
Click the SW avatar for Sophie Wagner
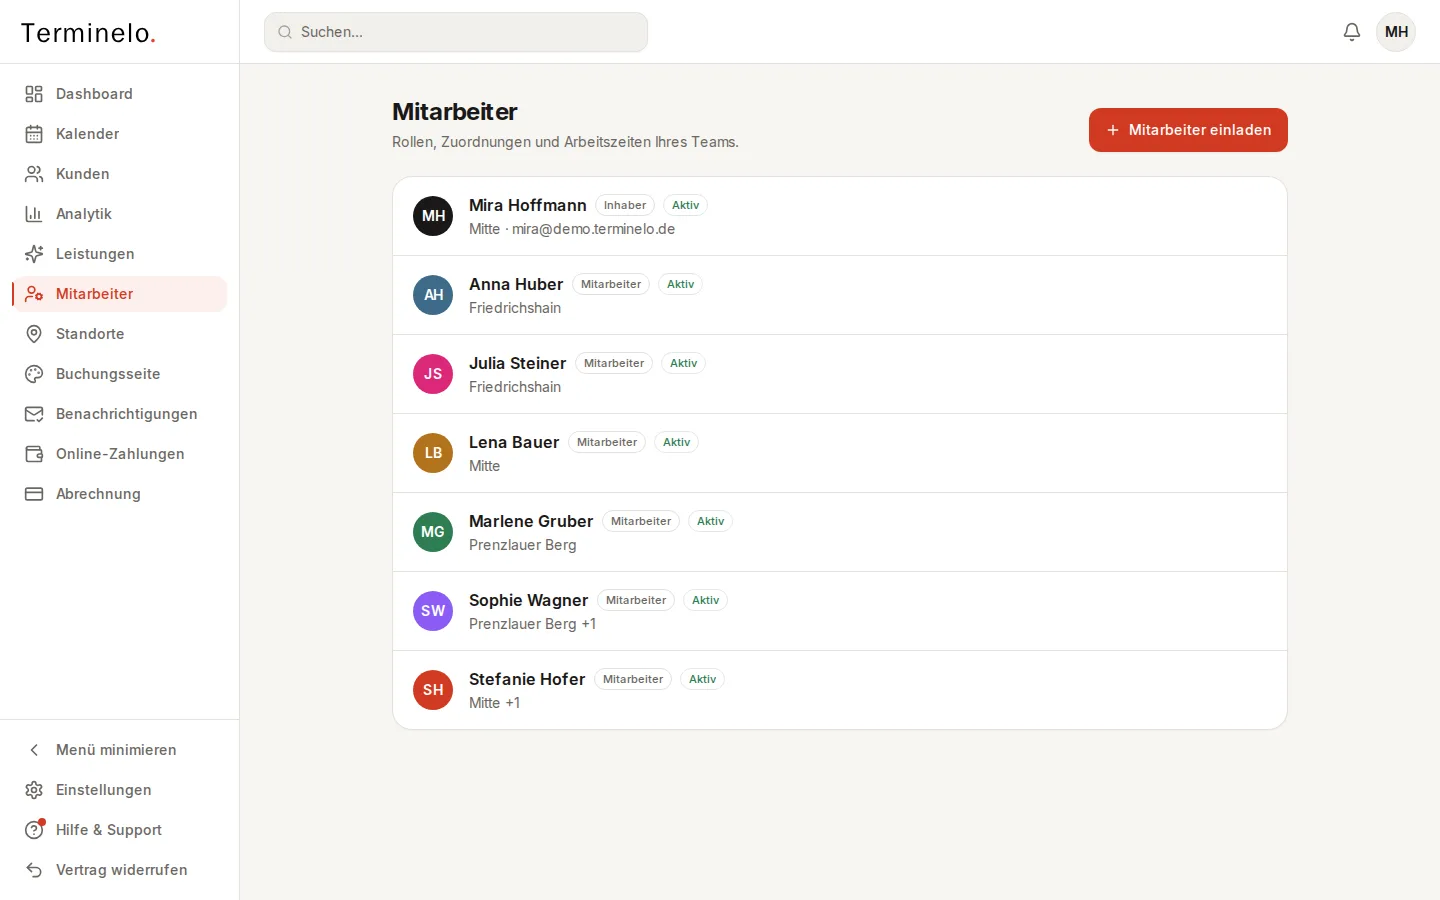click(433, 611)
